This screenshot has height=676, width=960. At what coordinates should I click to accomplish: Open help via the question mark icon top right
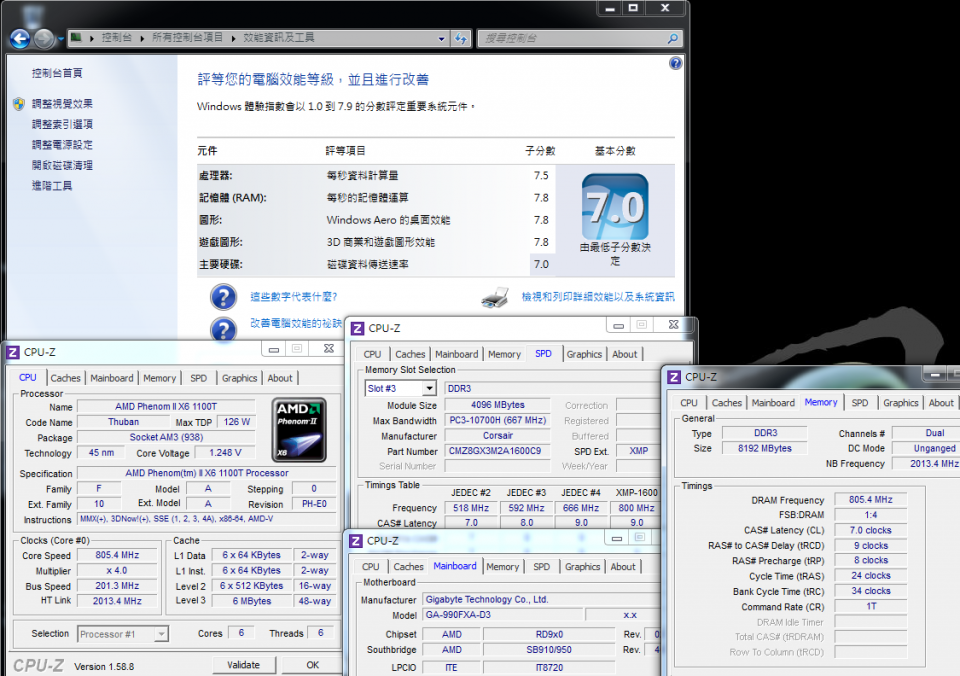tap(675, 62)
